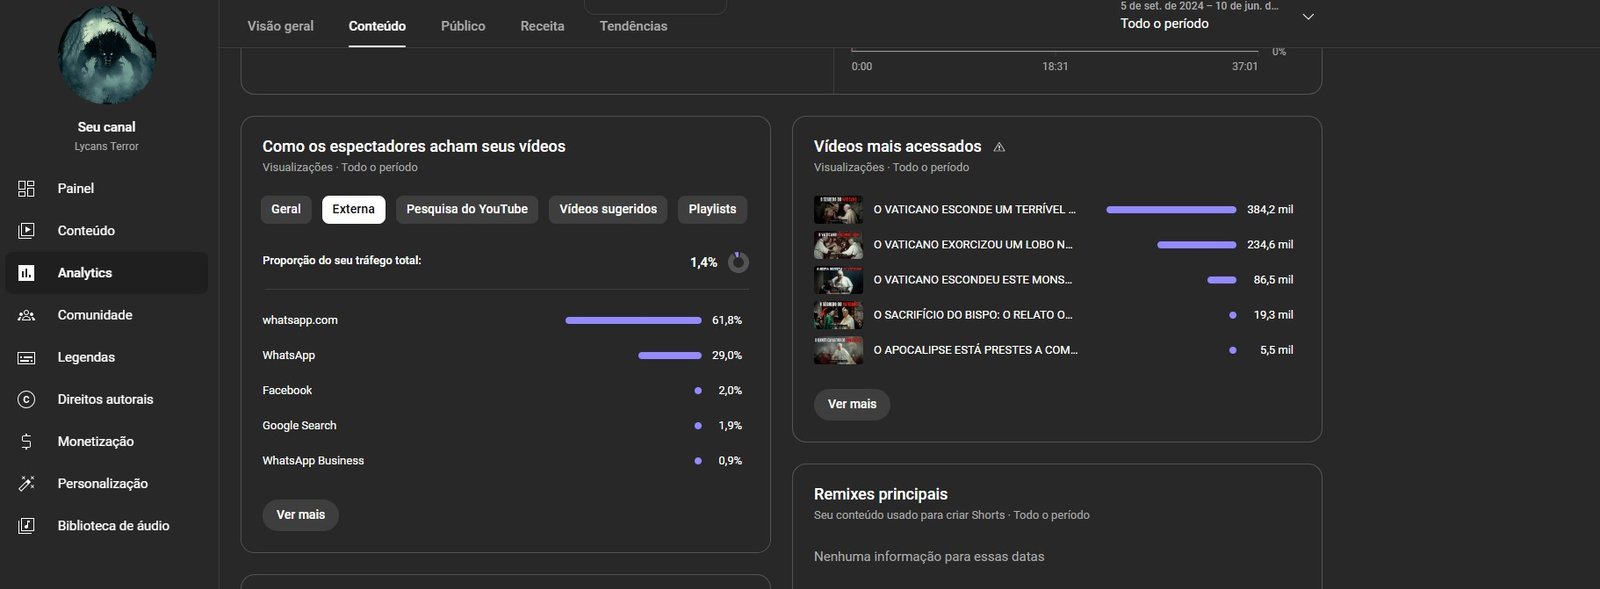1600x589 pixels.
Task: Select the Geral traffic filter chip
Action: (x=286, y=209)
